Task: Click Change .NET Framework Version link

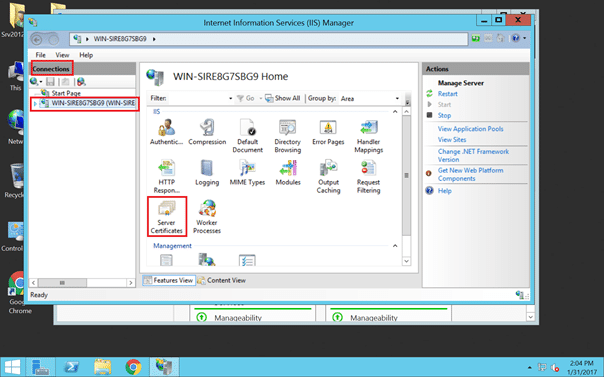Action: tap(473, 155)
